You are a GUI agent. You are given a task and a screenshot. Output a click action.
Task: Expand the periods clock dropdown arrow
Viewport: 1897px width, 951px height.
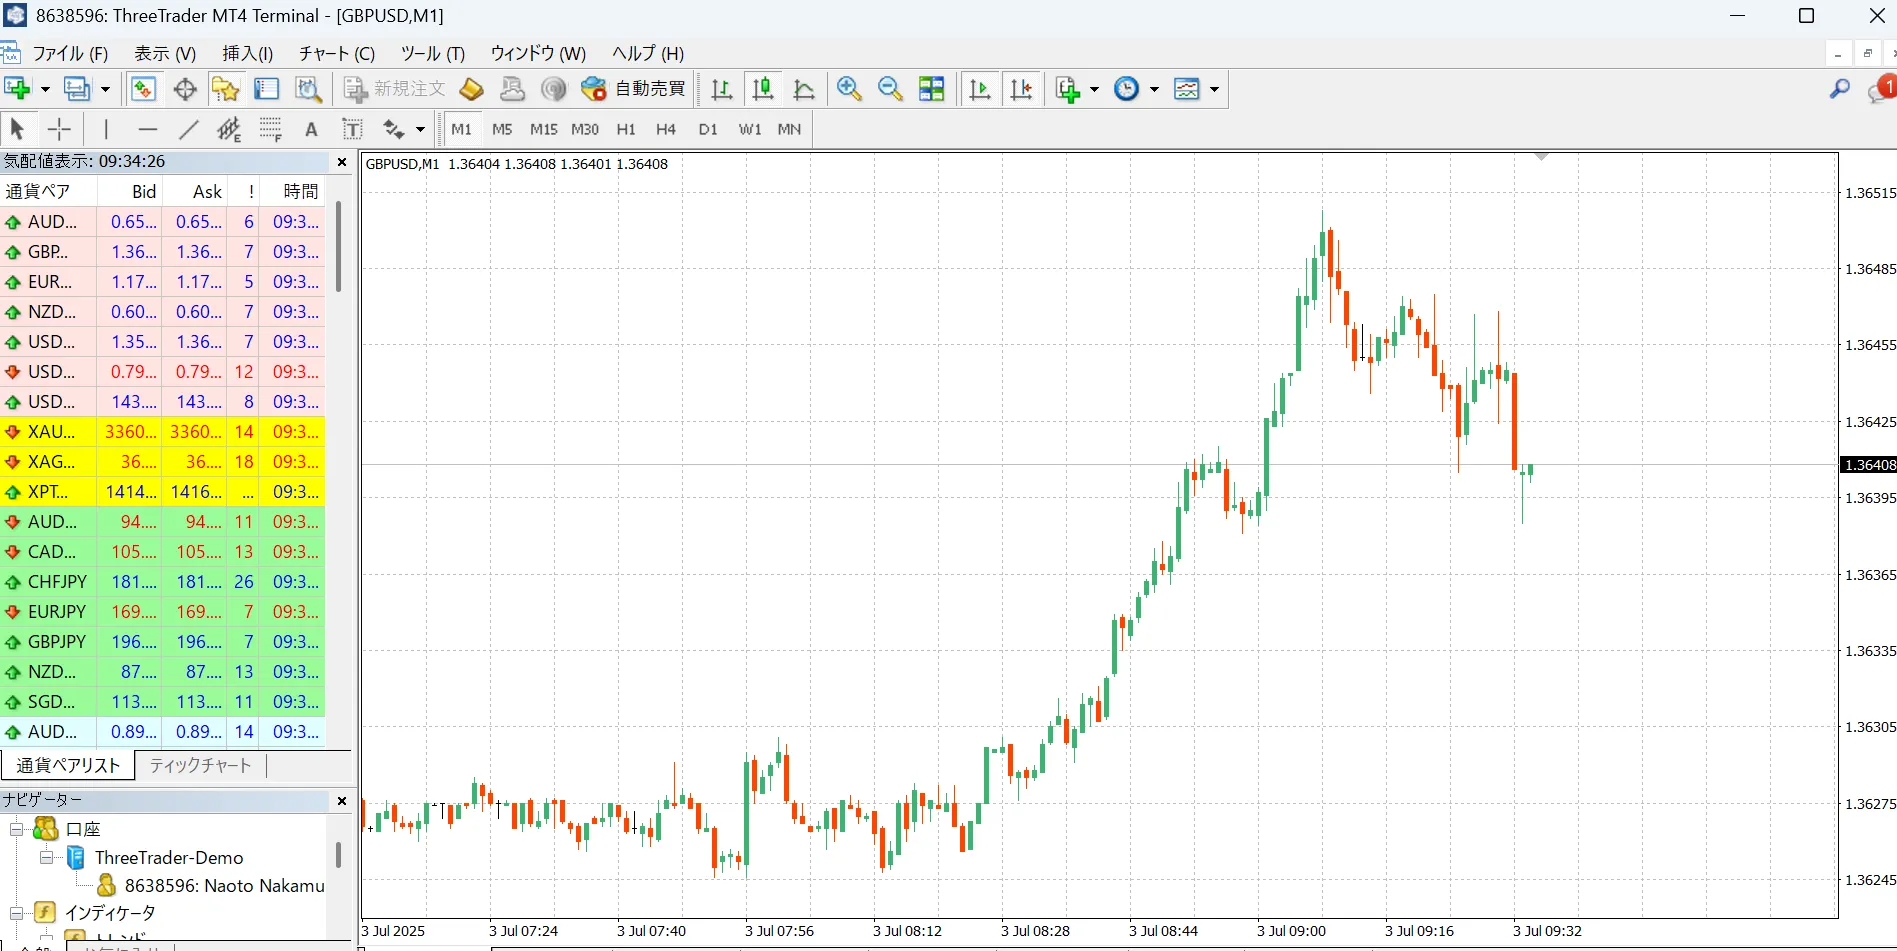[x=1154, y=89]
